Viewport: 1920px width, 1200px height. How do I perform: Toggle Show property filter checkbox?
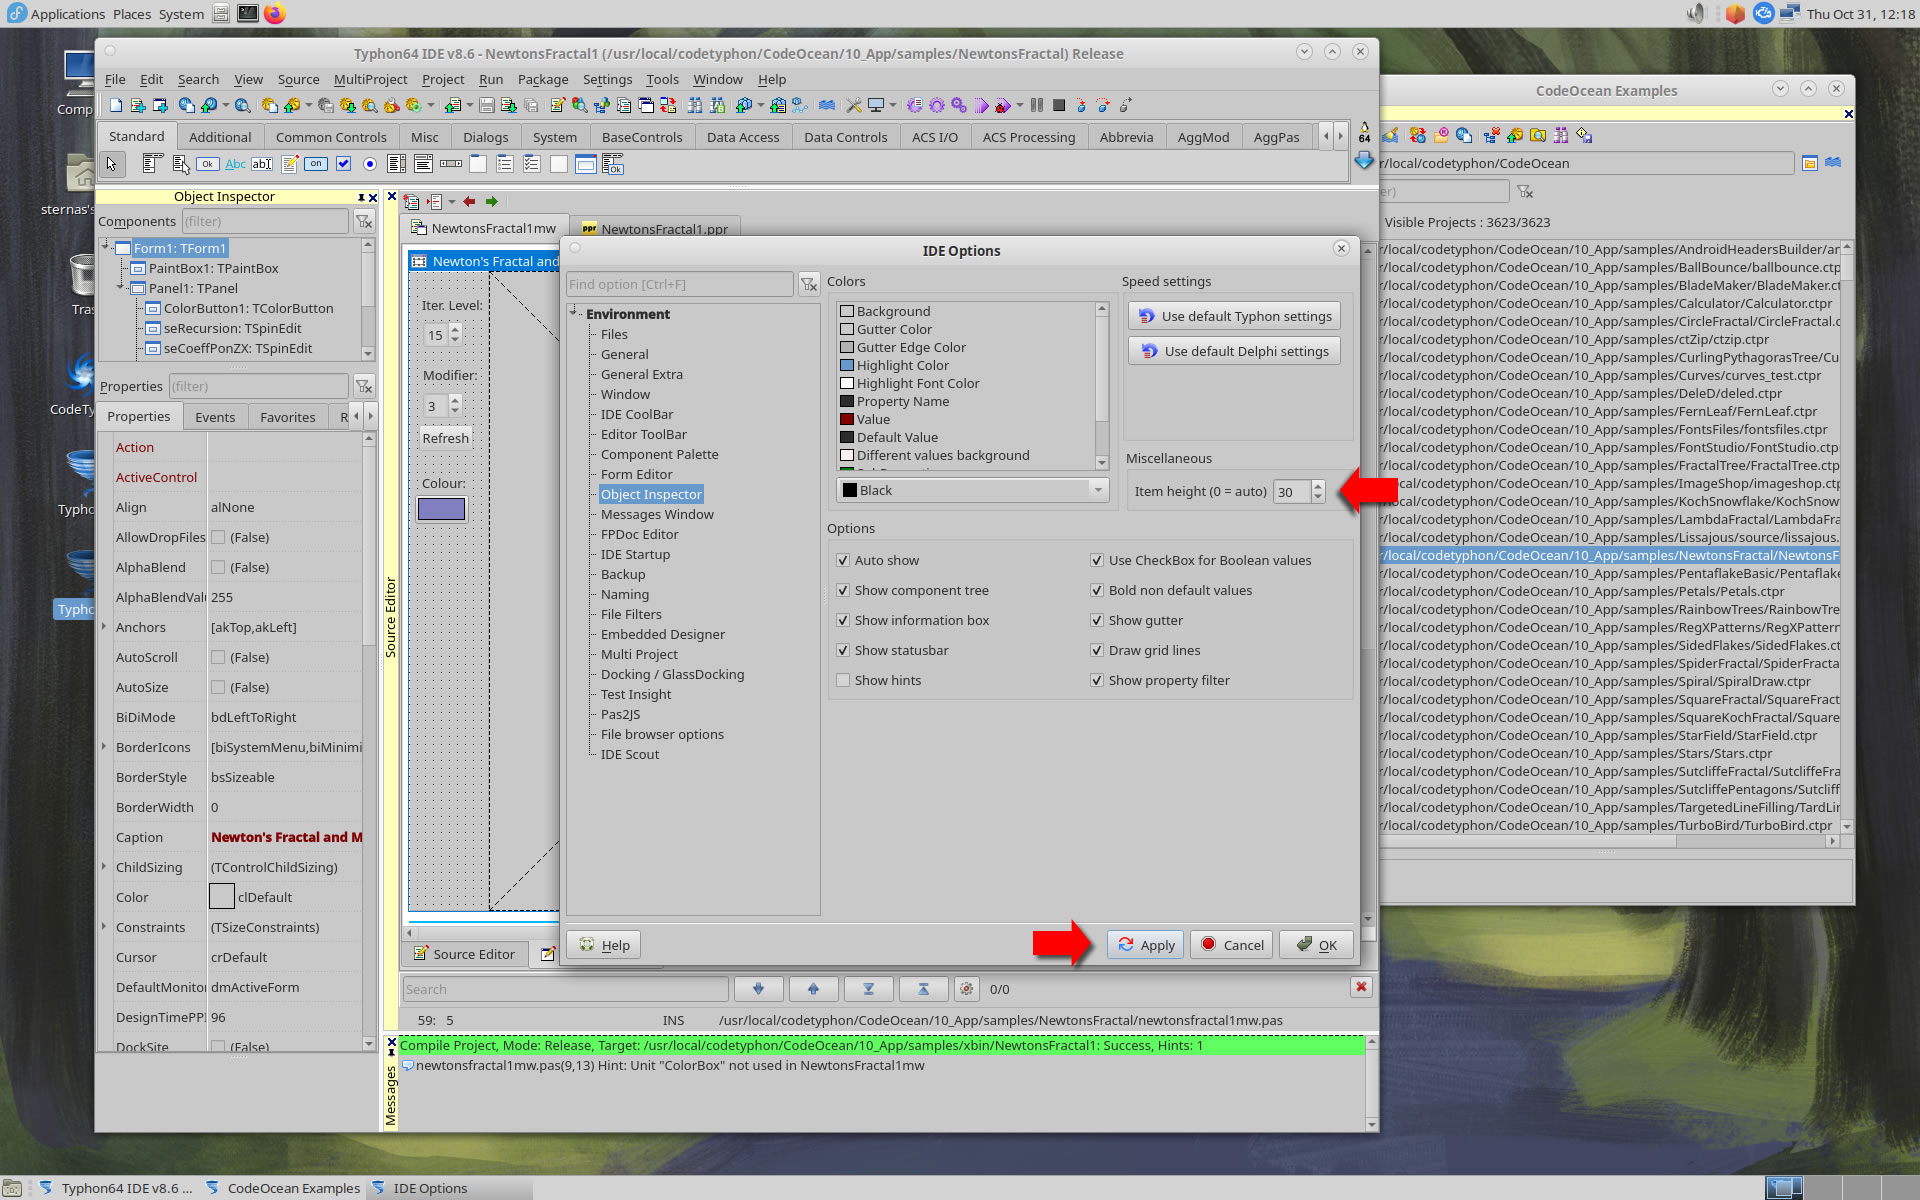pyautogui.click(x=1097, y=681)
